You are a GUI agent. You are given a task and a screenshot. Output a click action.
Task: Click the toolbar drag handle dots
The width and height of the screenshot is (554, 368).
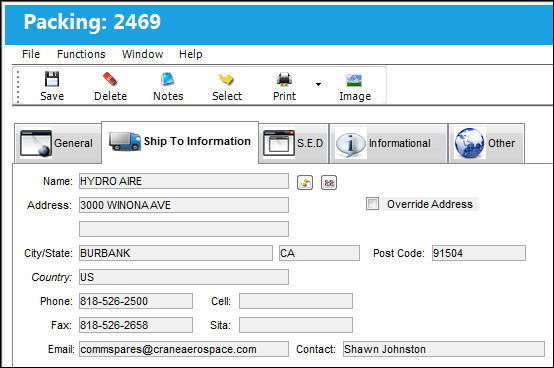(18, 86)
